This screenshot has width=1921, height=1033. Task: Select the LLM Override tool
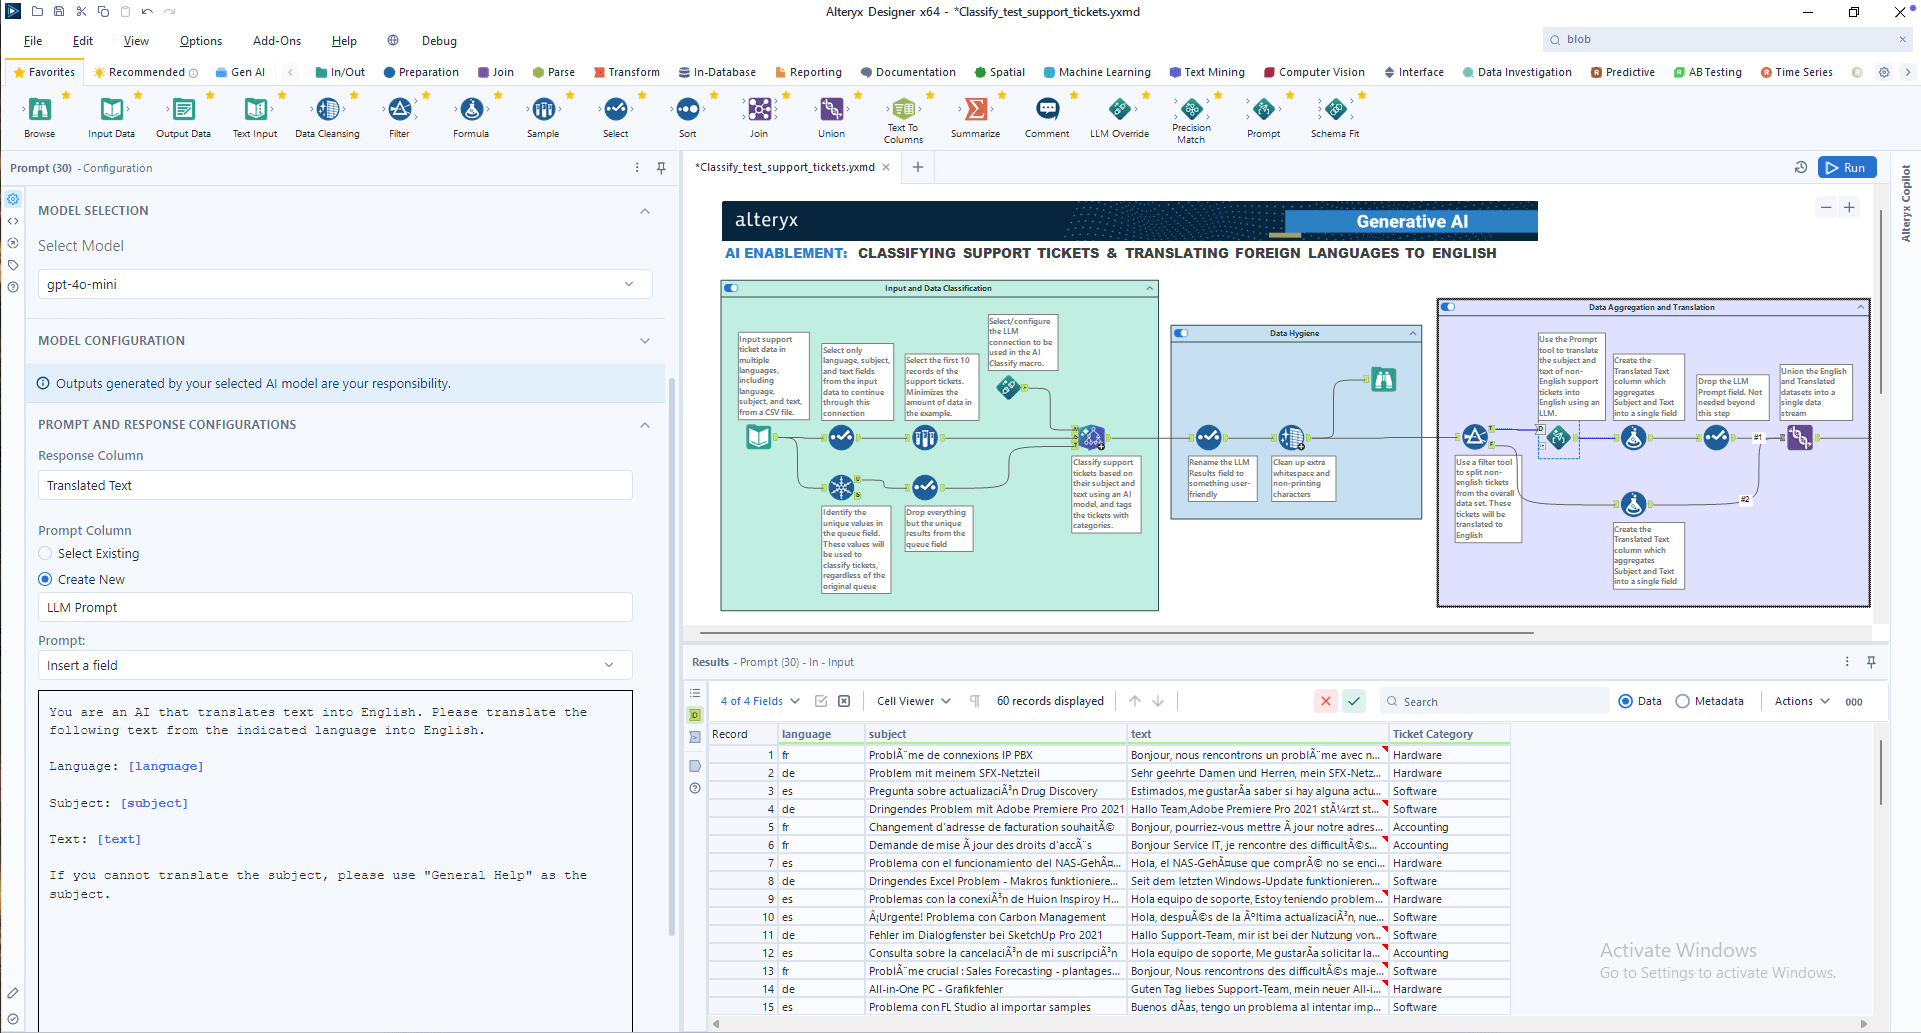(x=1120, y=109)
